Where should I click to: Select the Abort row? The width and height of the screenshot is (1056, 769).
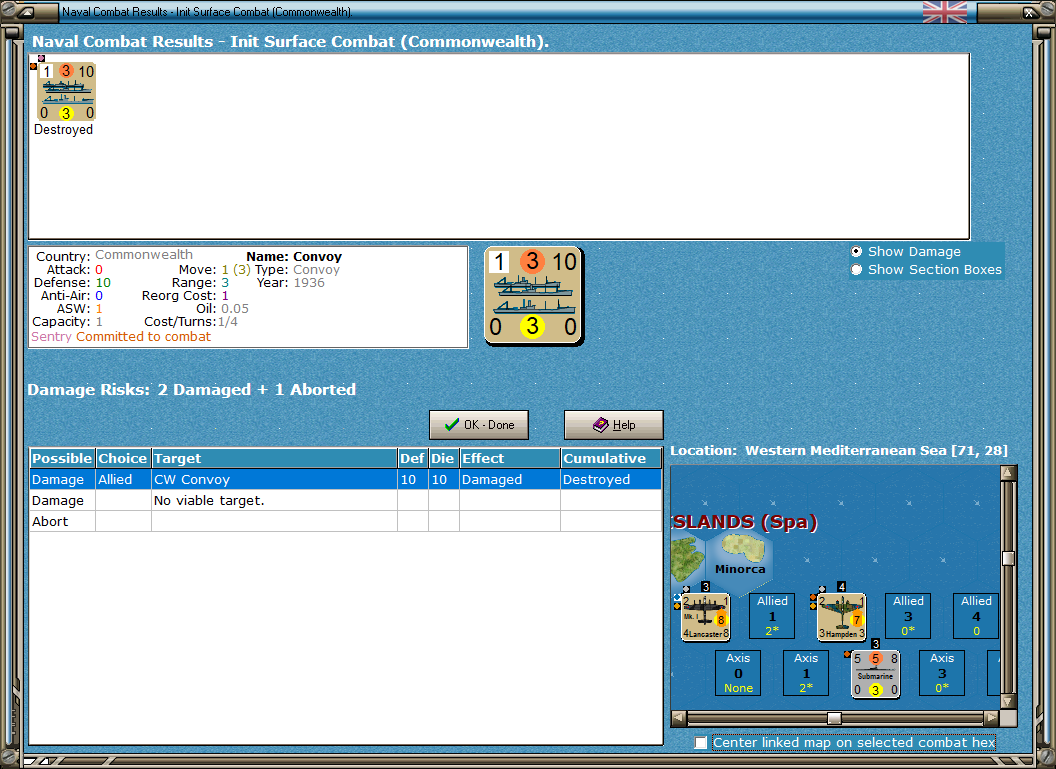[345, 521]
